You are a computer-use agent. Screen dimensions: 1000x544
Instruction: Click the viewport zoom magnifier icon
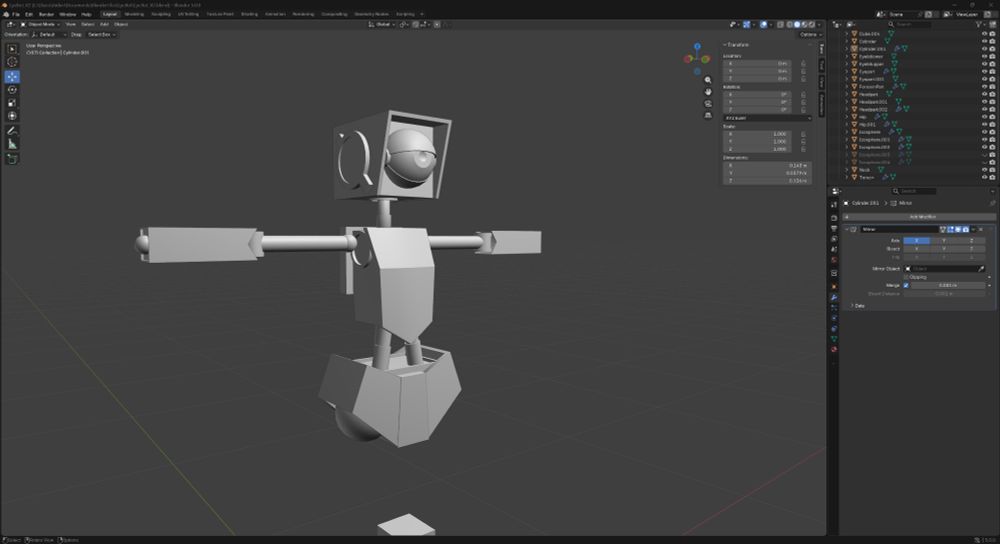pyautogui.click(x=708, y=80)
